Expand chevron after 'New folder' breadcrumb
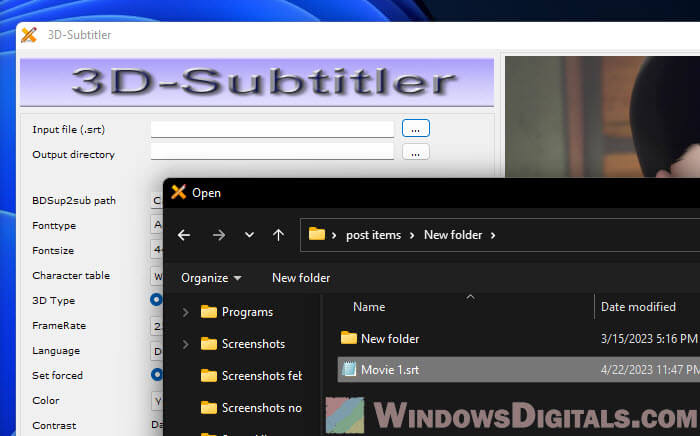 [x=493, y=235]
